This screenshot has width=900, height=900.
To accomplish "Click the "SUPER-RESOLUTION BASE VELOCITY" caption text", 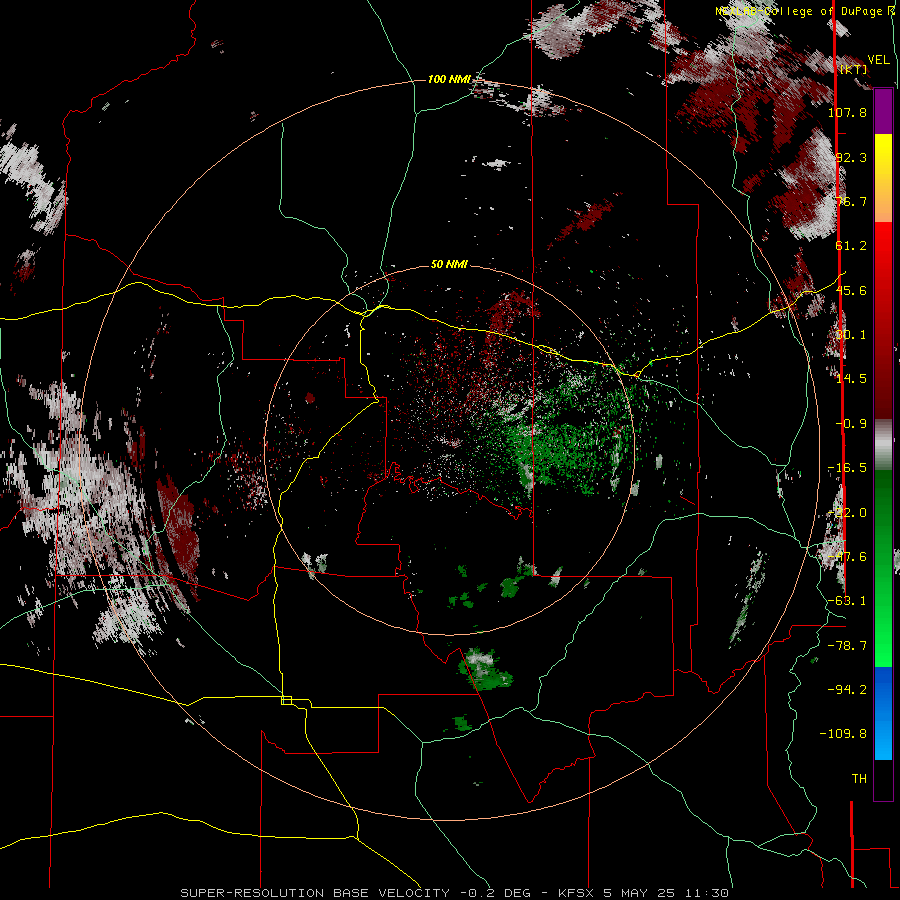I will pyautogui.click(x=315, y=893).
